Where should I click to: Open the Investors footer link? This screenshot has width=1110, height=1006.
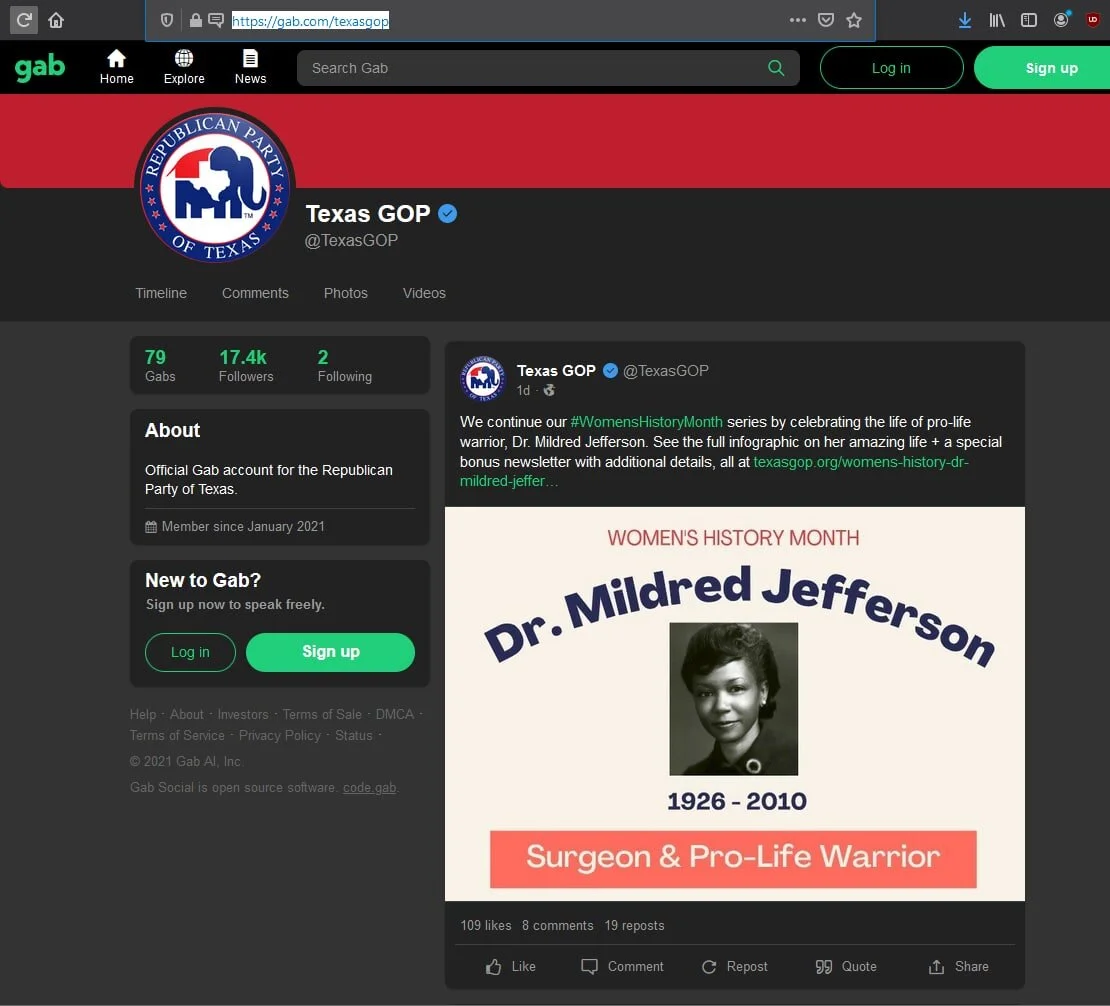243,714
